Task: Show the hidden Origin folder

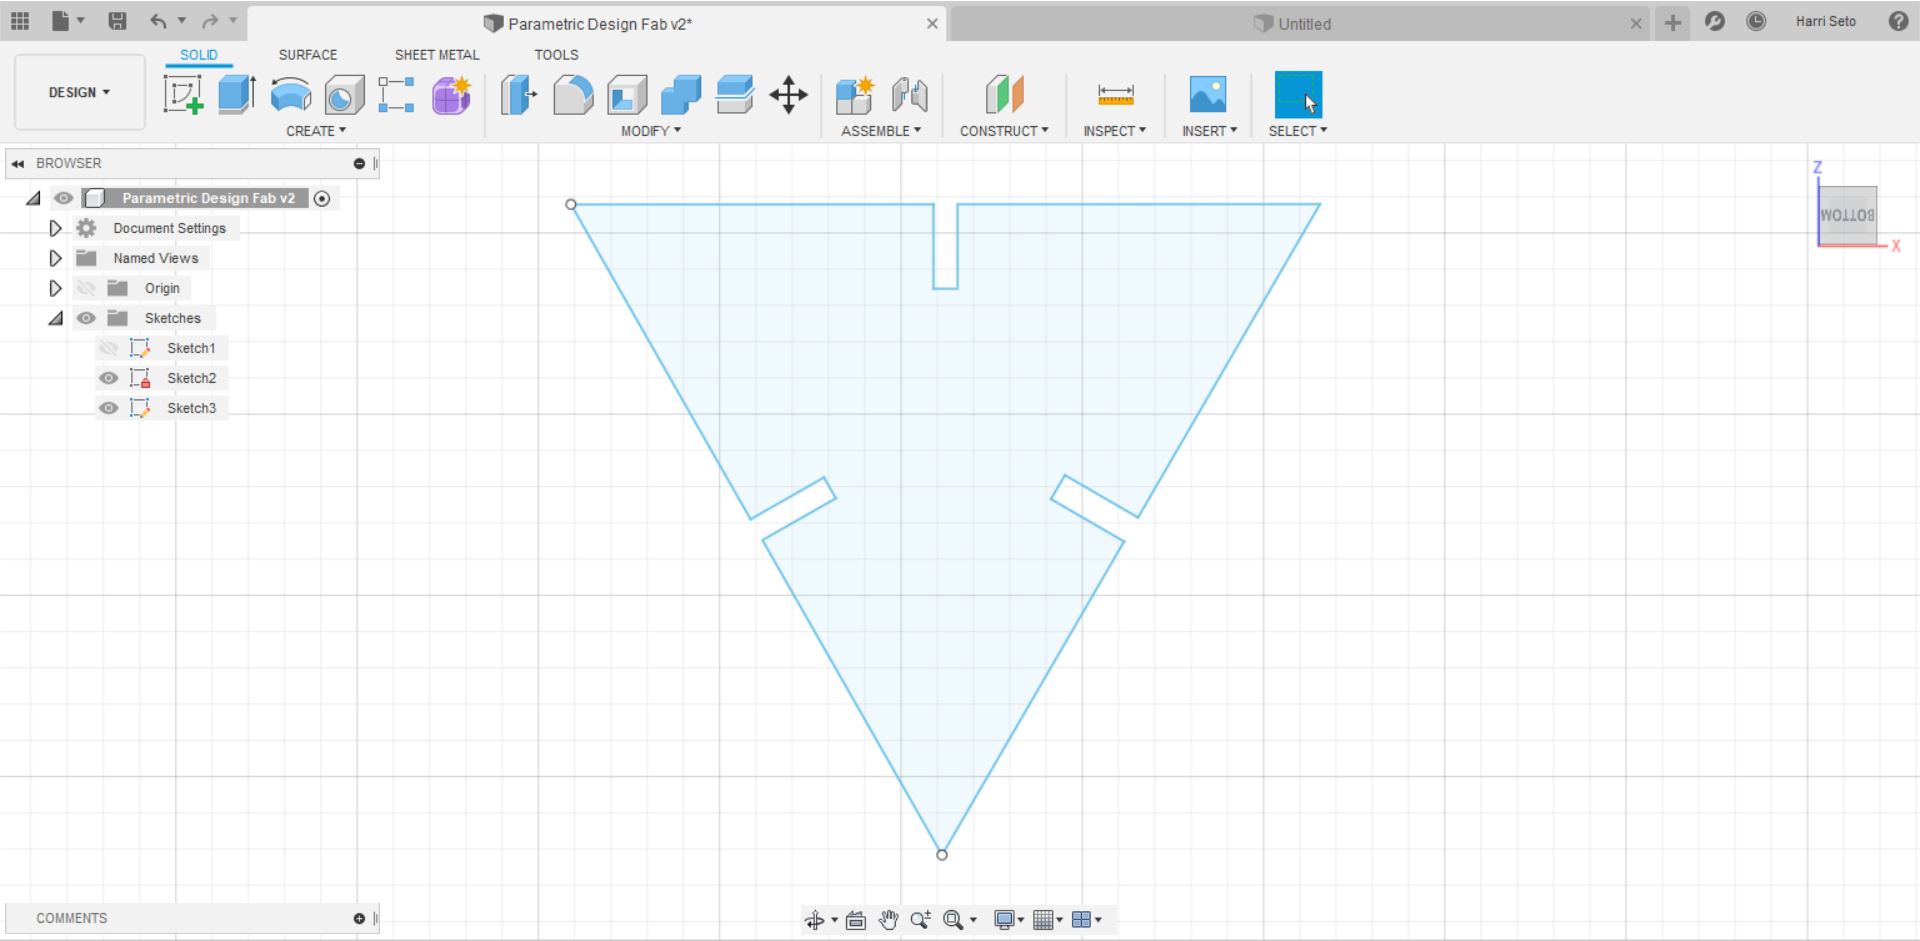Action: 86,288
